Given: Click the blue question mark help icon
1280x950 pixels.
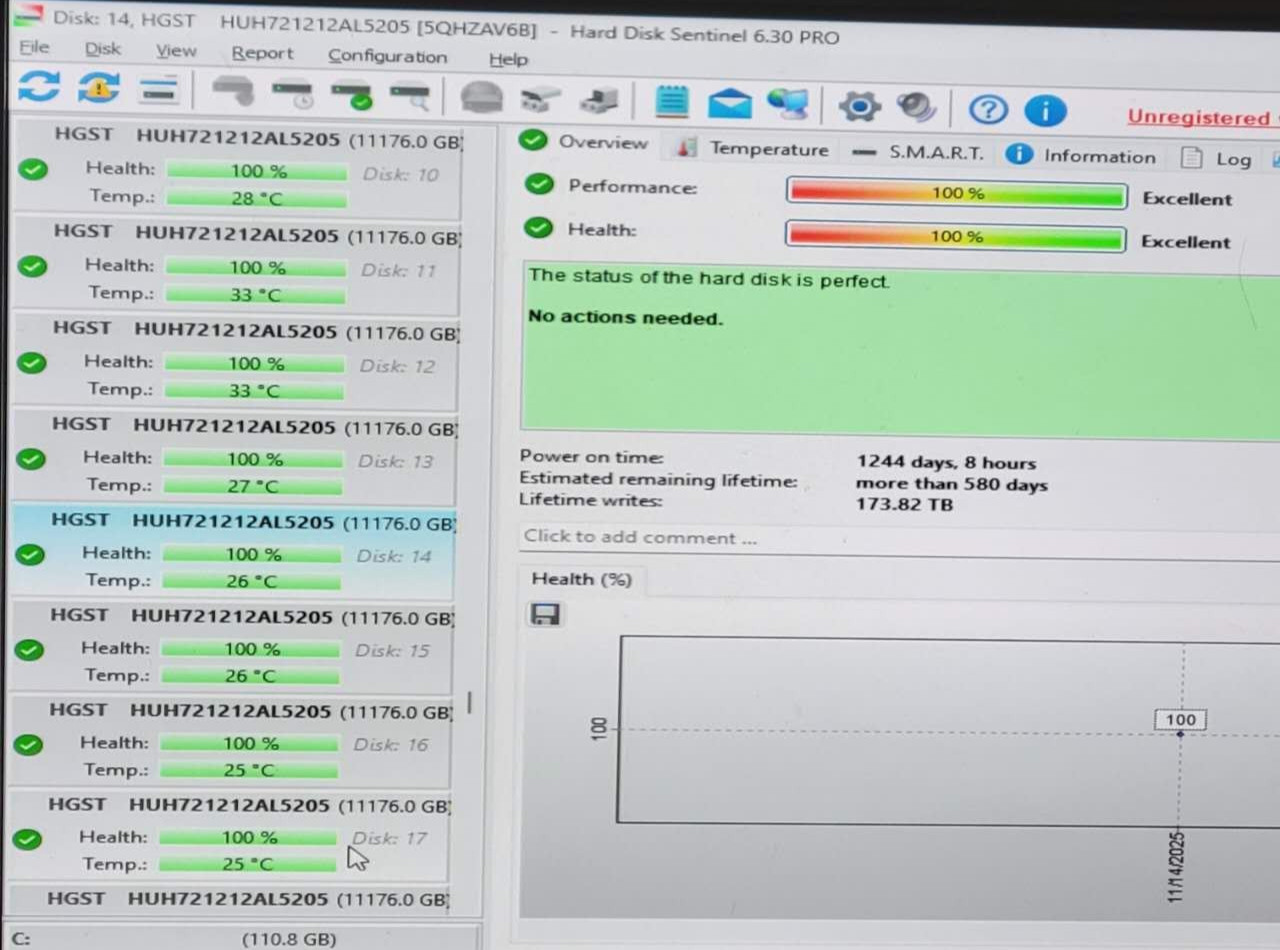Looking at the screenshot, I should [987, 109].
